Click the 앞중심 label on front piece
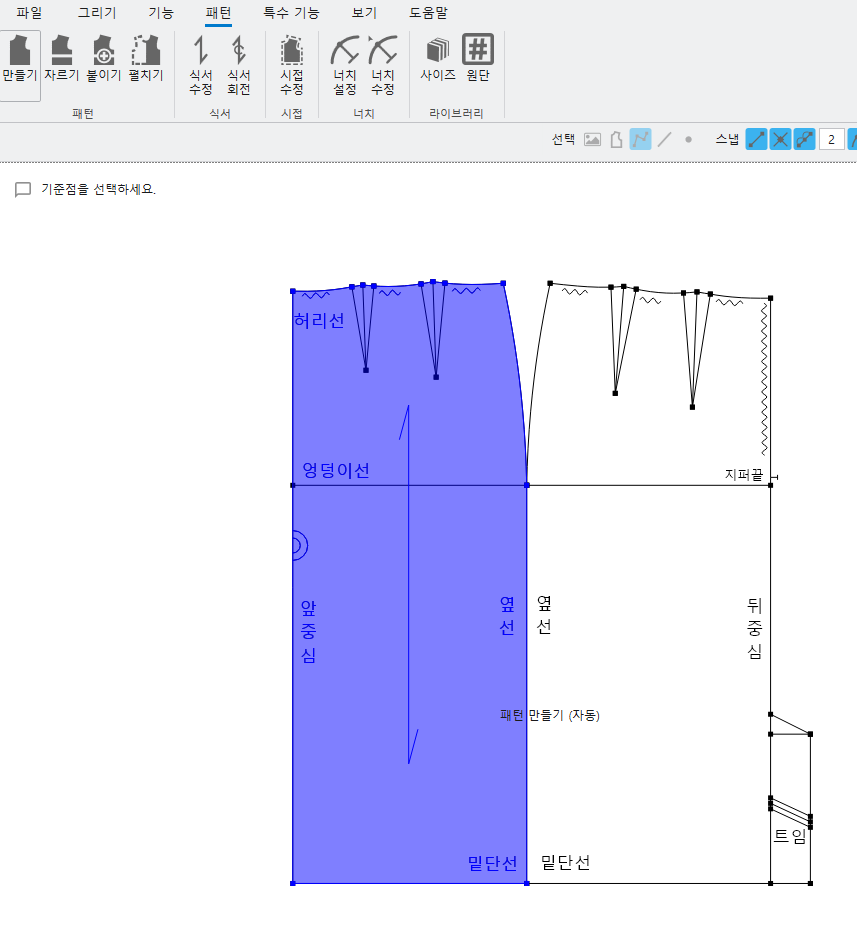The height and width of the screenshot is (931, 857). pos(308,631)
